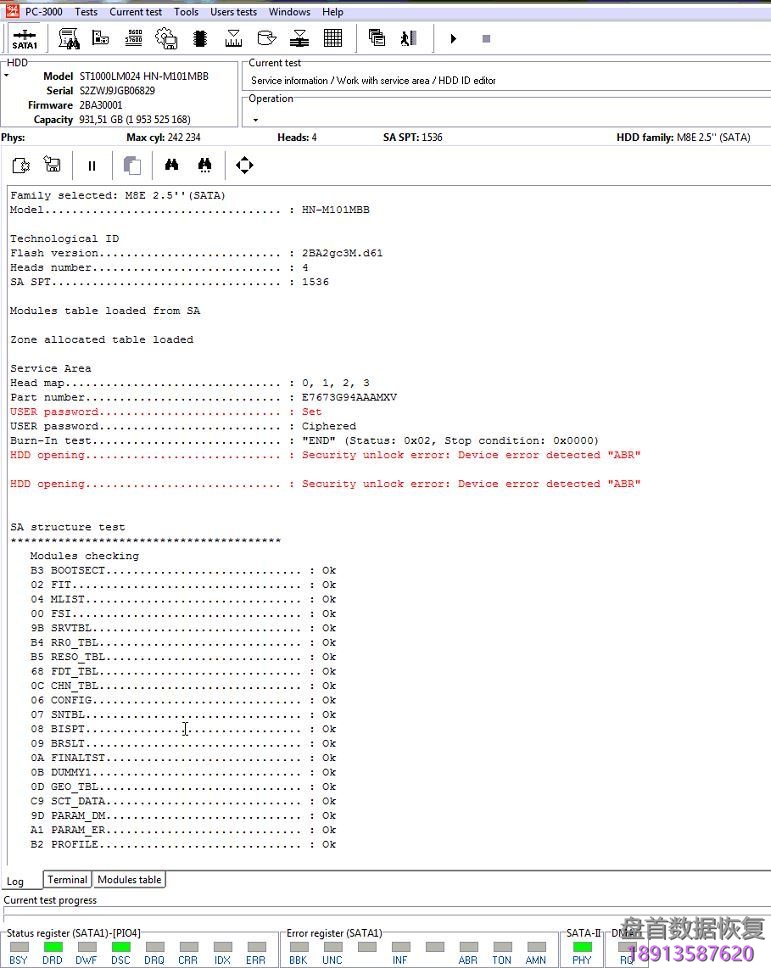Click the serial number S2ZWJ9JGB06829
The image size is (771, 968).
point(117,90)
